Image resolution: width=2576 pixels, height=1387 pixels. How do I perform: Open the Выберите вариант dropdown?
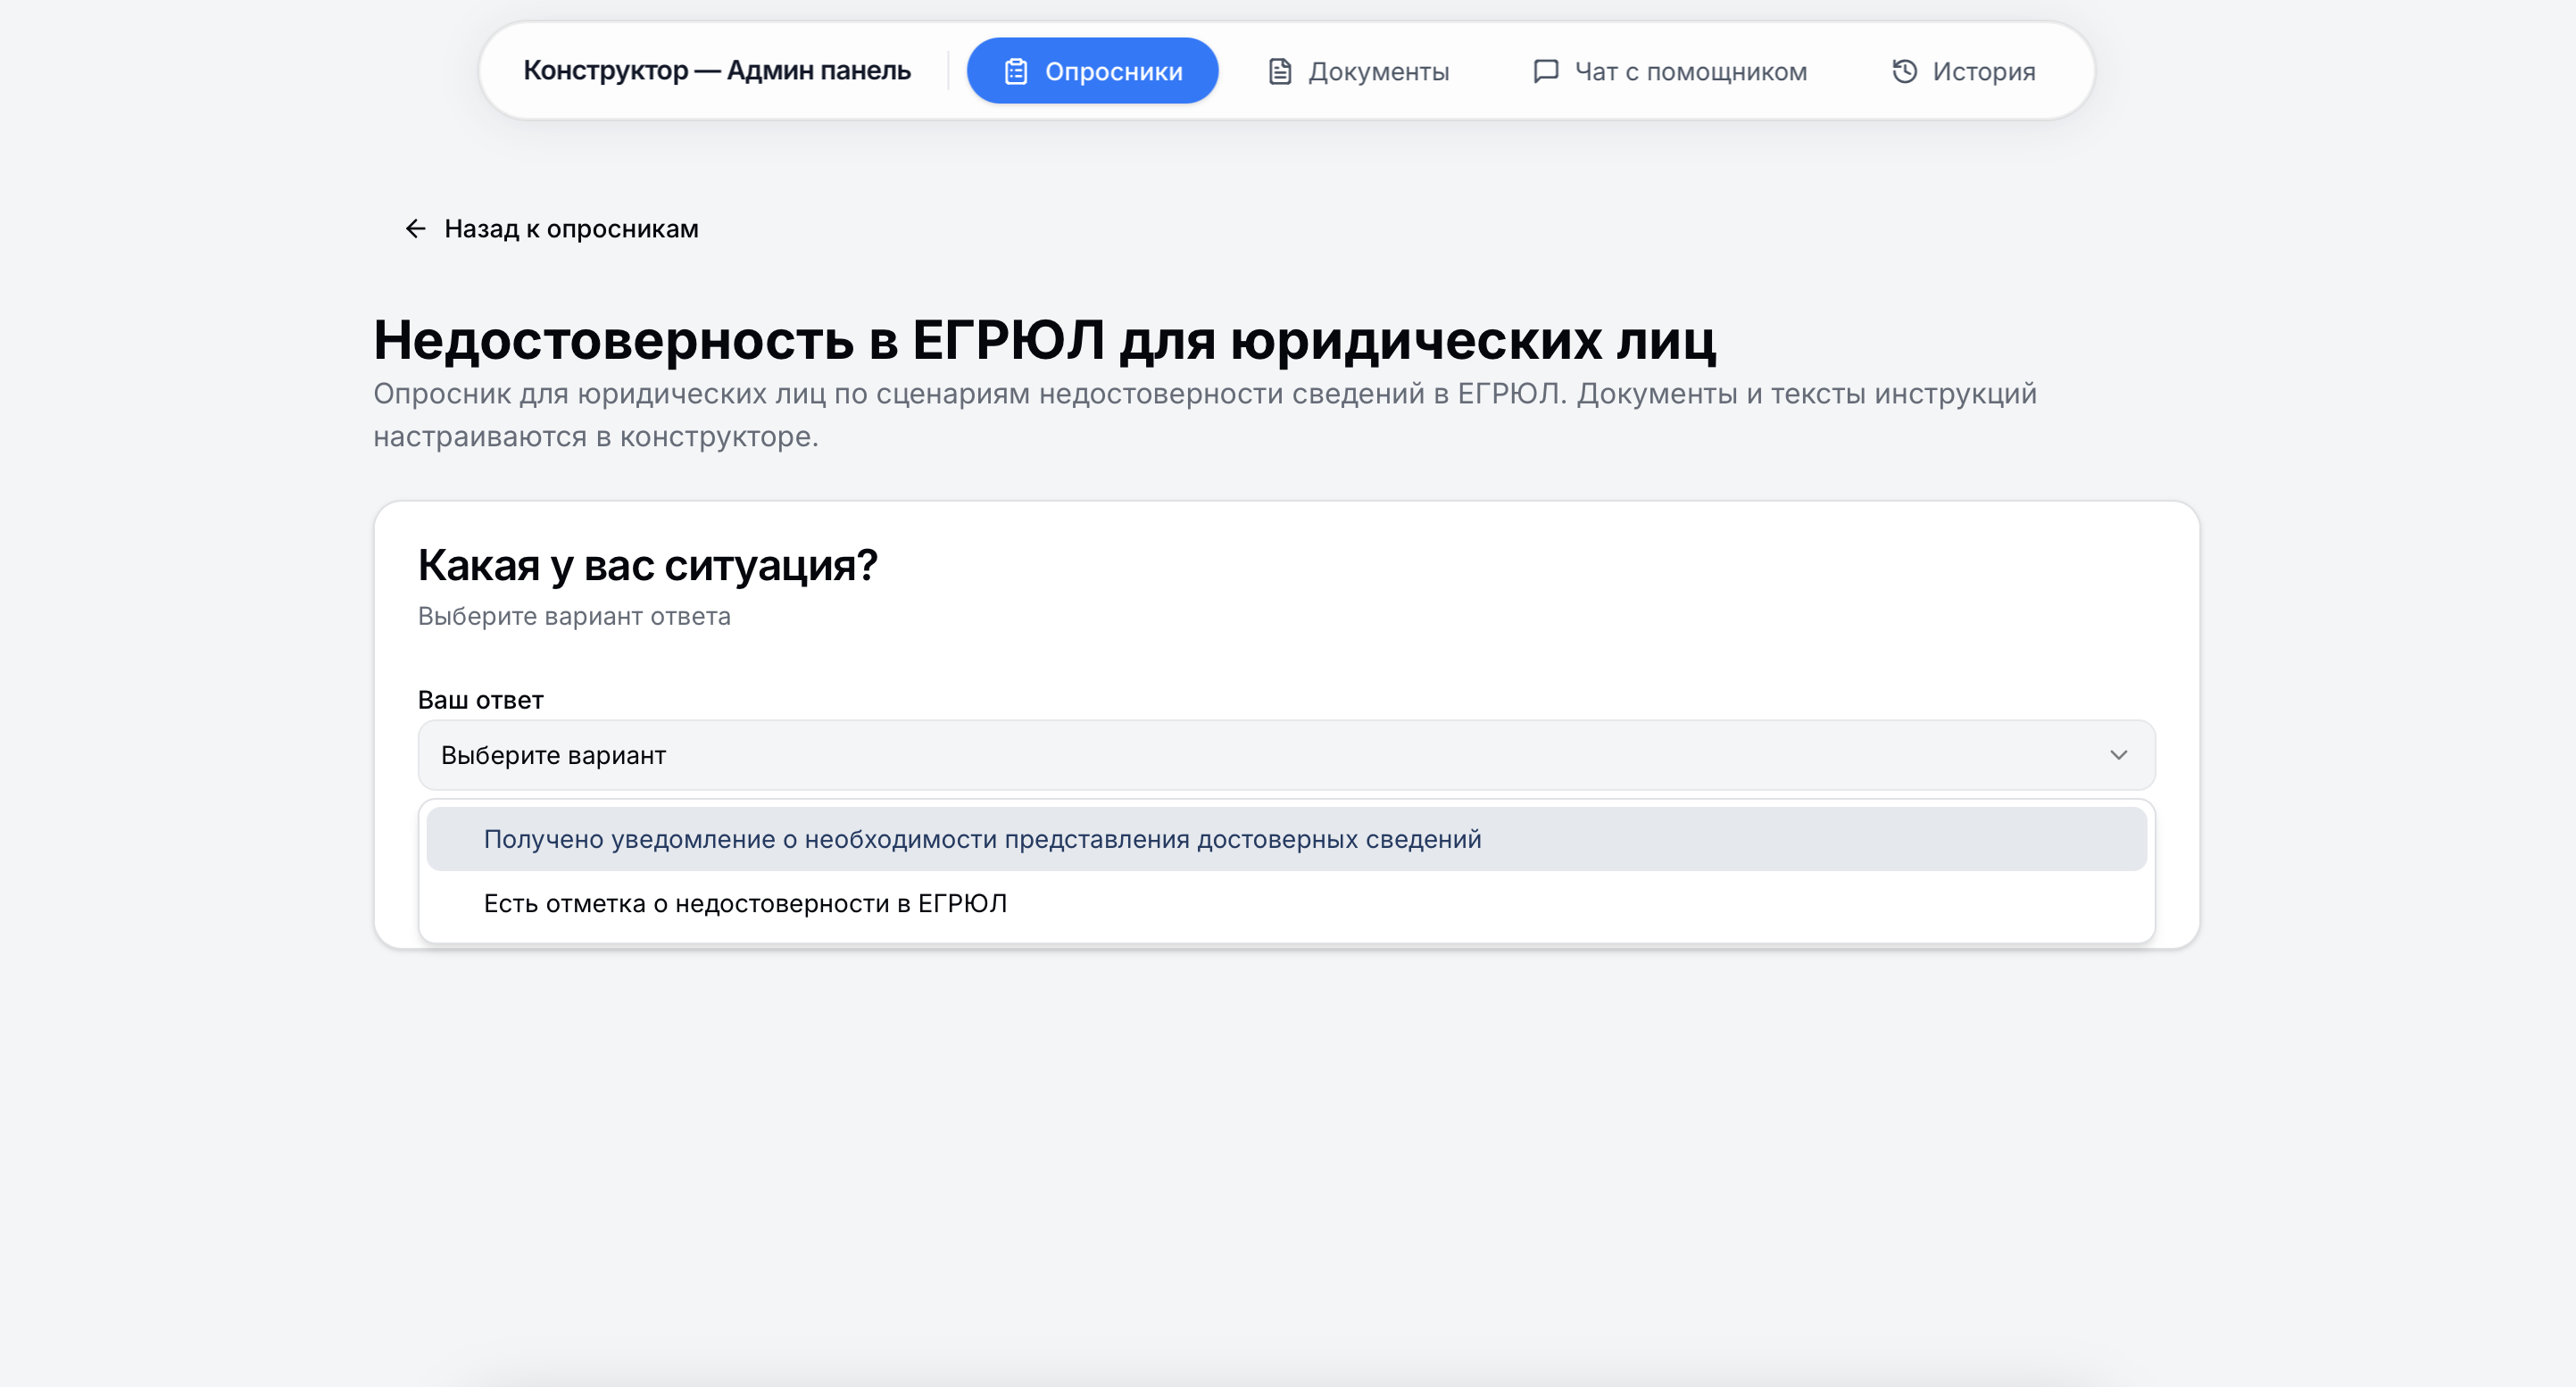(x=1286, y=755)
